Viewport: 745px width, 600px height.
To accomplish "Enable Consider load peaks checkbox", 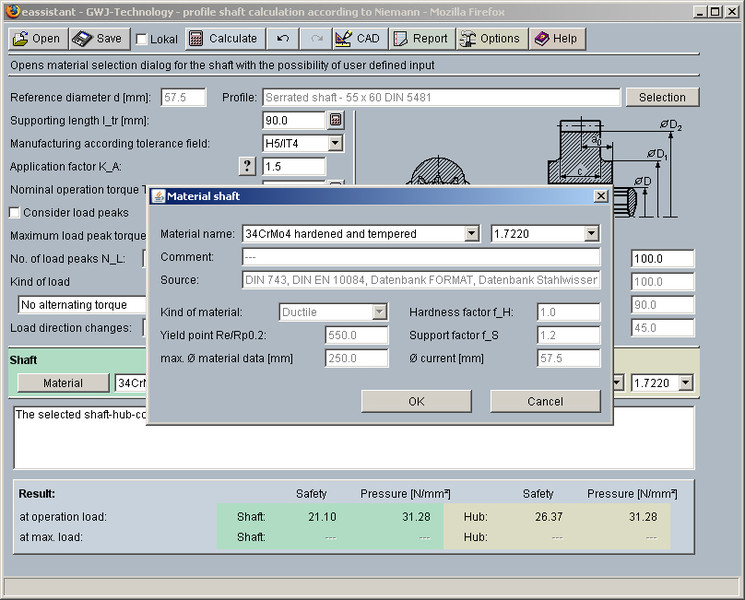I will point(15,213).
